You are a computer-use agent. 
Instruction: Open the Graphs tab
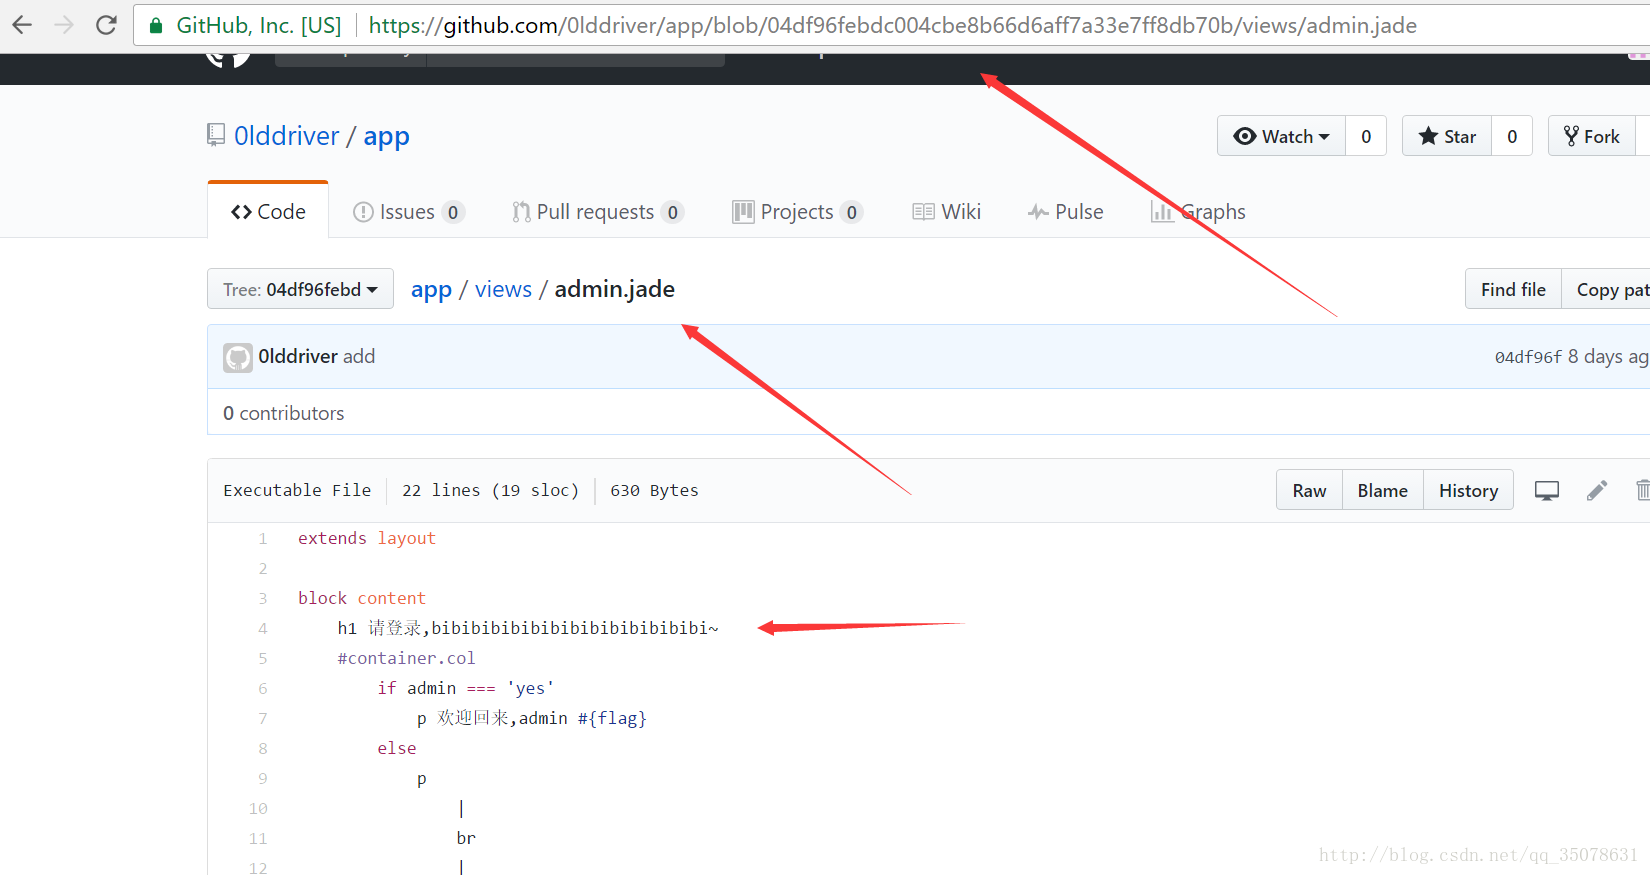tap(1198, 212)
